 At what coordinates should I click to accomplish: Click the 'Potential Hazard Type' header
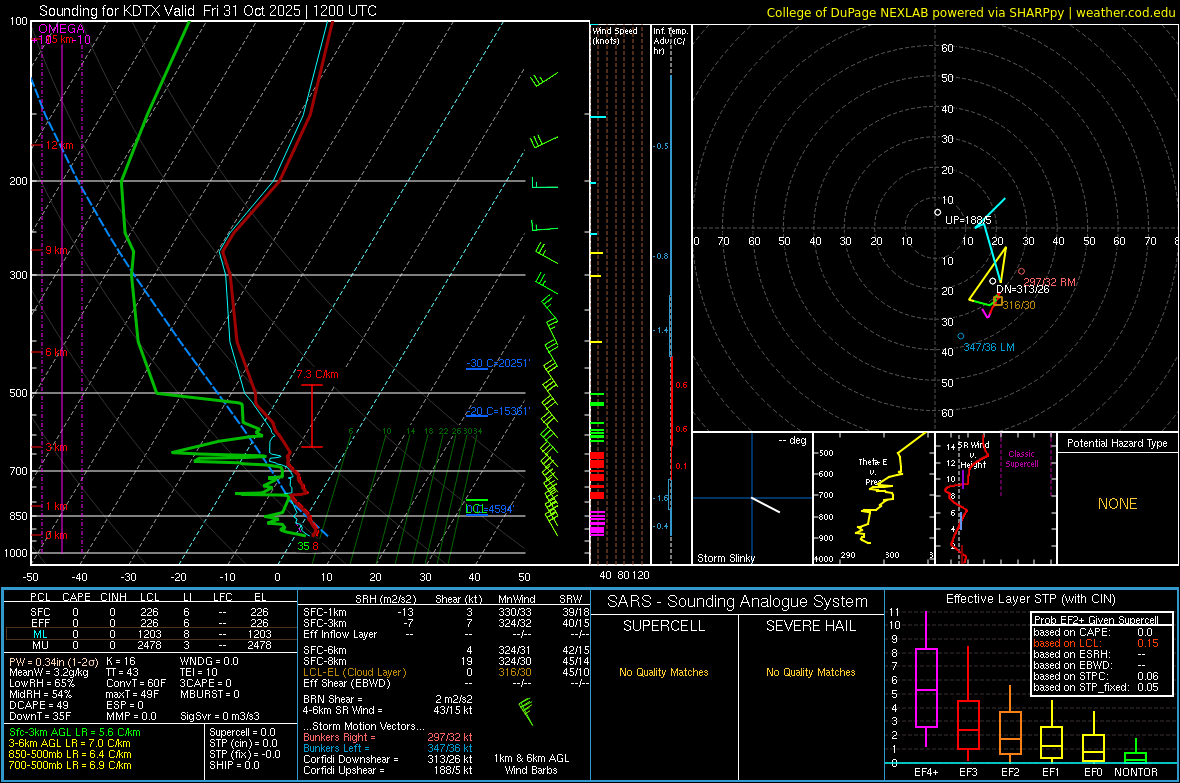pos(1117,443)
